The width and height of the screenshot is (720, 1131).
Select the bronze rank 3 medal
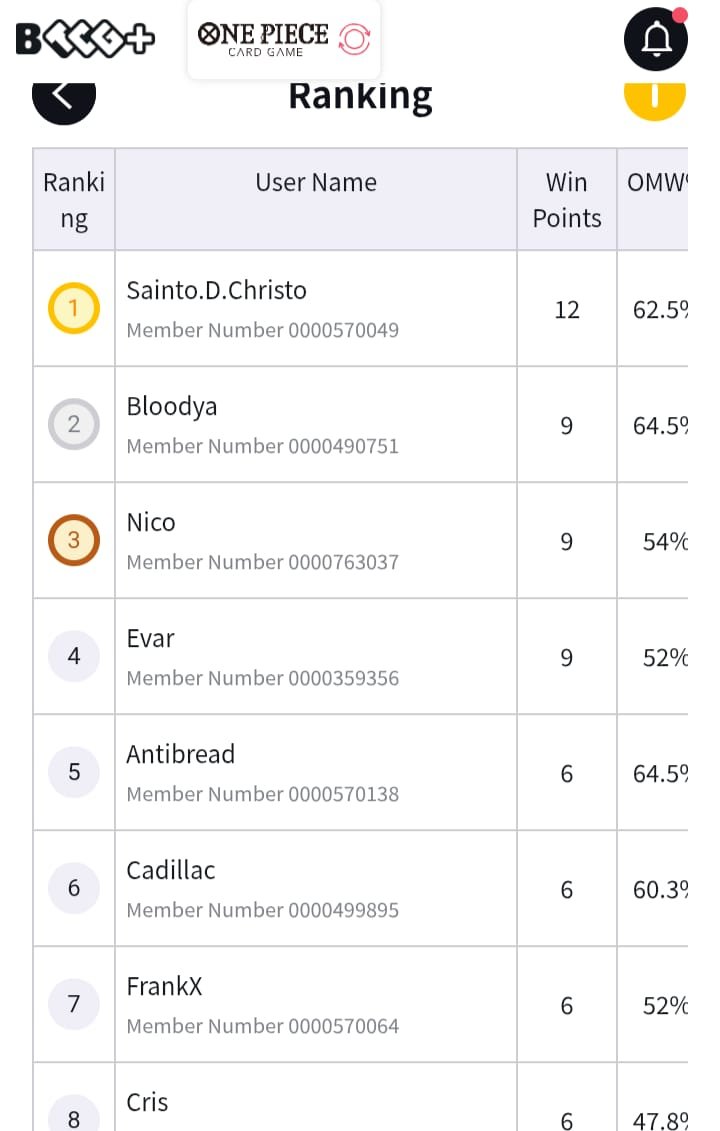74,540
